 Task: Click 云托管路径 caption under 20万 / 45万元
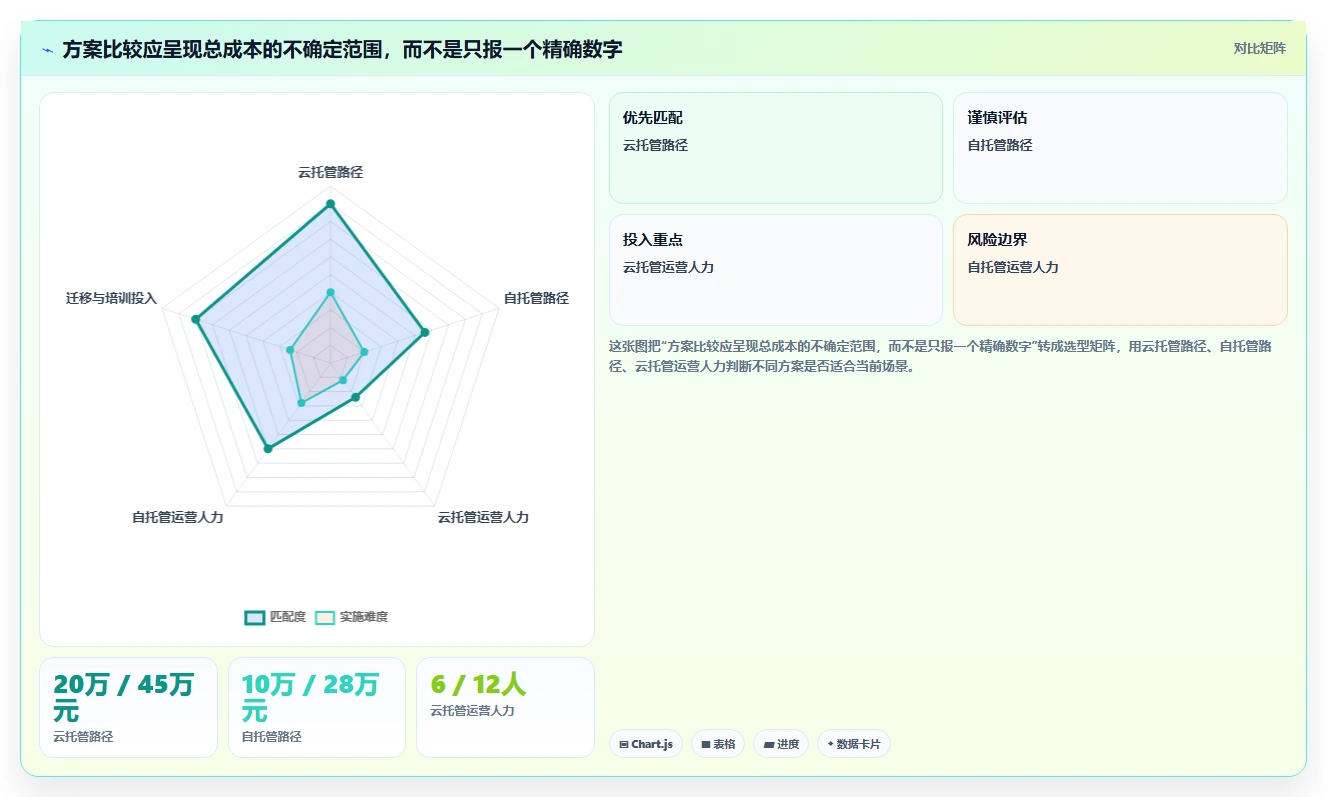click(x=83, y=737)
